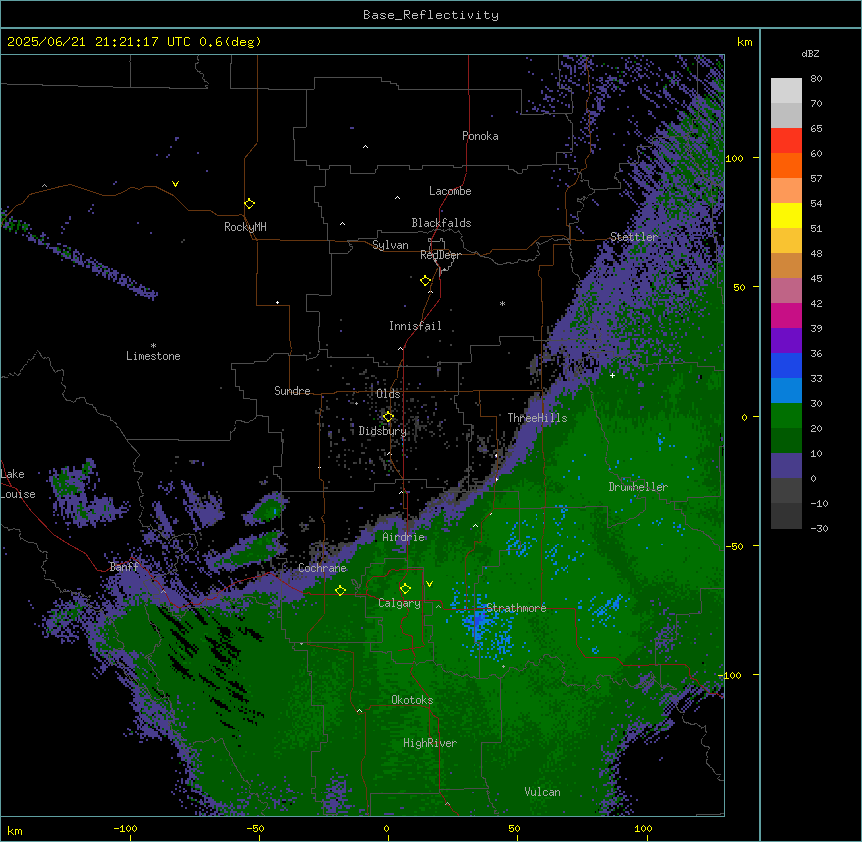Image resolution: width=862 pixels, height=842 pixels.
Task: Click the magenta 39 dBZ legend swatch
Action: click(786, 315)
